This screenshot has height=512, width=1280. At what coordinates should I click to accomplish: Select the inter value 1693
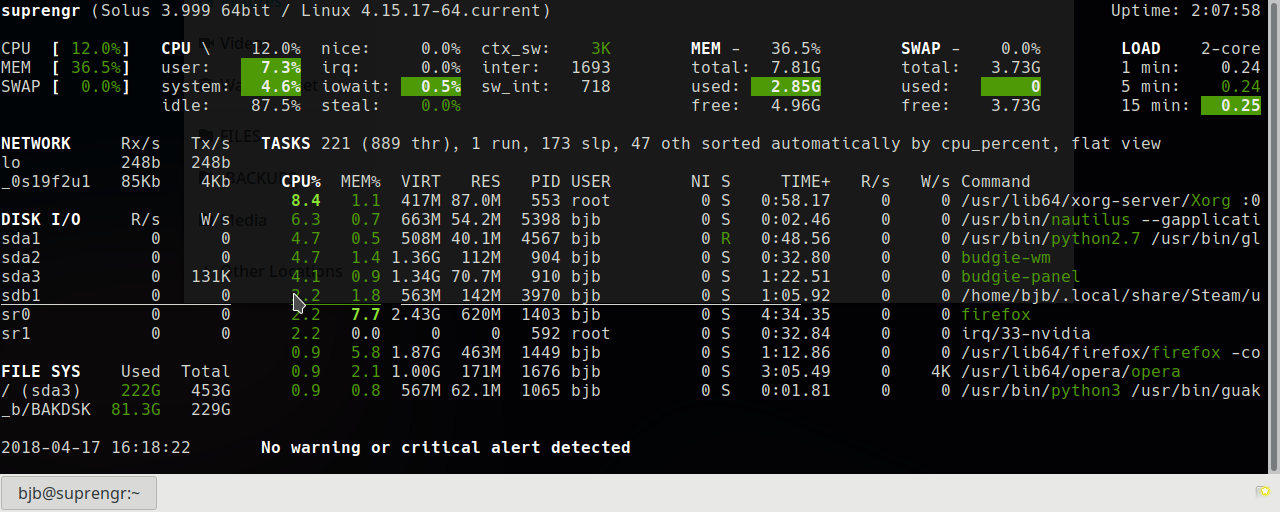coord(591,67)
